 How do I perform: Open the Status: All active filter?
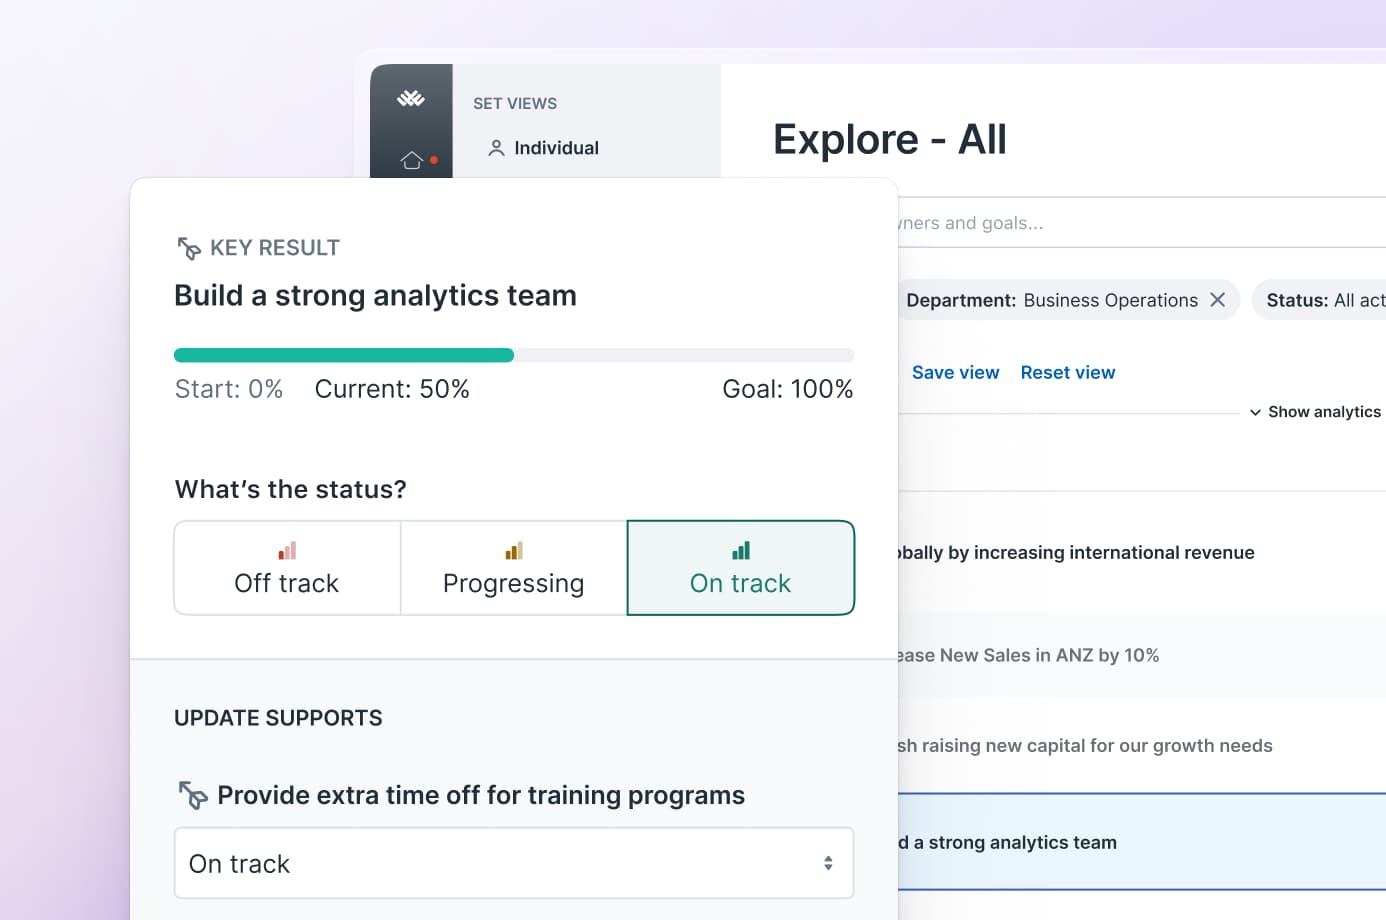1318,299
